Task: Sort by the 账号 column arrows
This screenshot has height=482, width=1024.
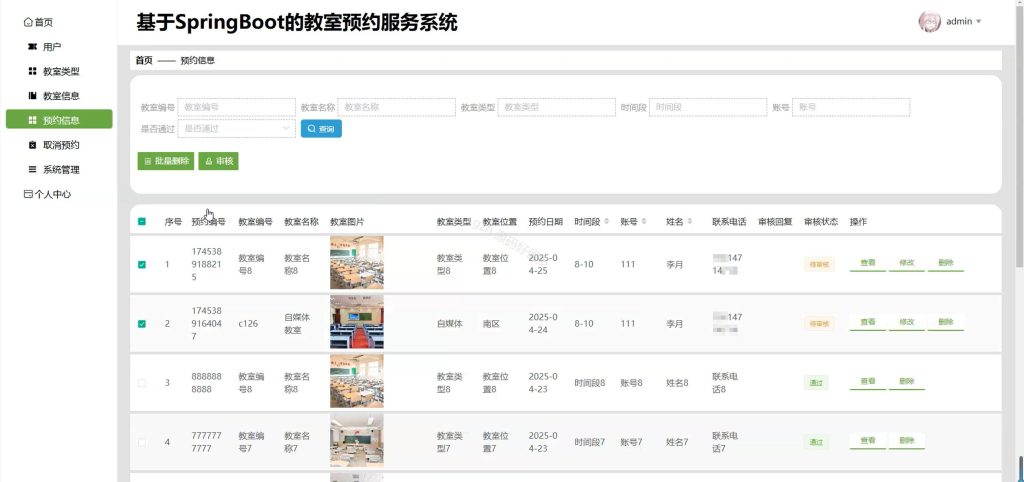Action: (644, 222)
